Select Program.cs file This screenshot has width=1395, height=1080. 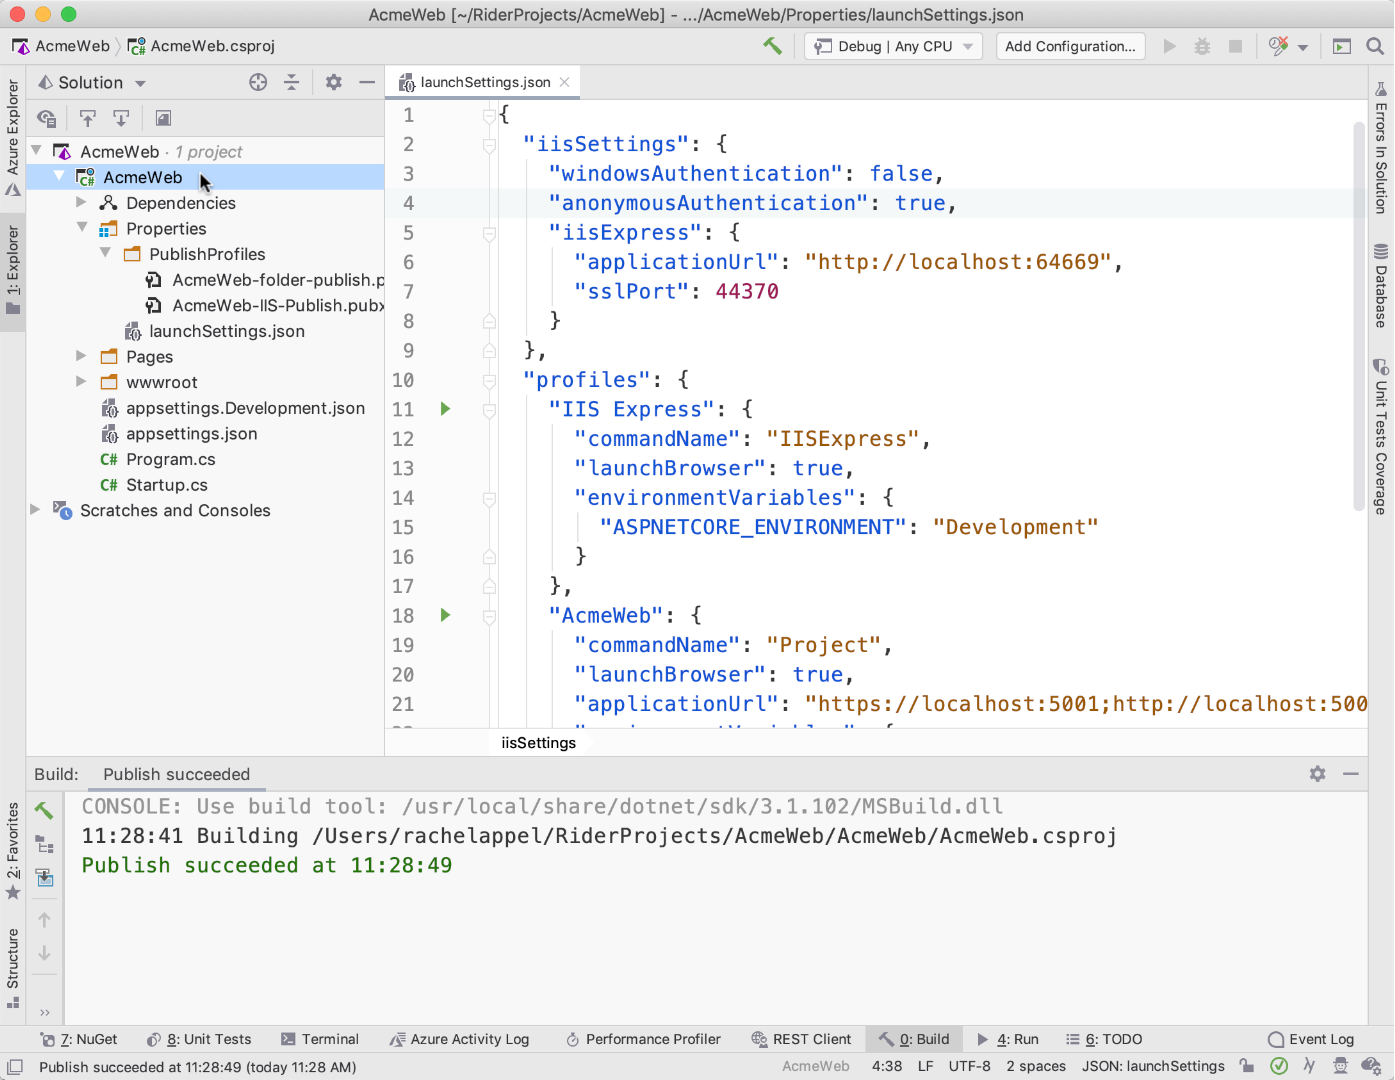157,459
